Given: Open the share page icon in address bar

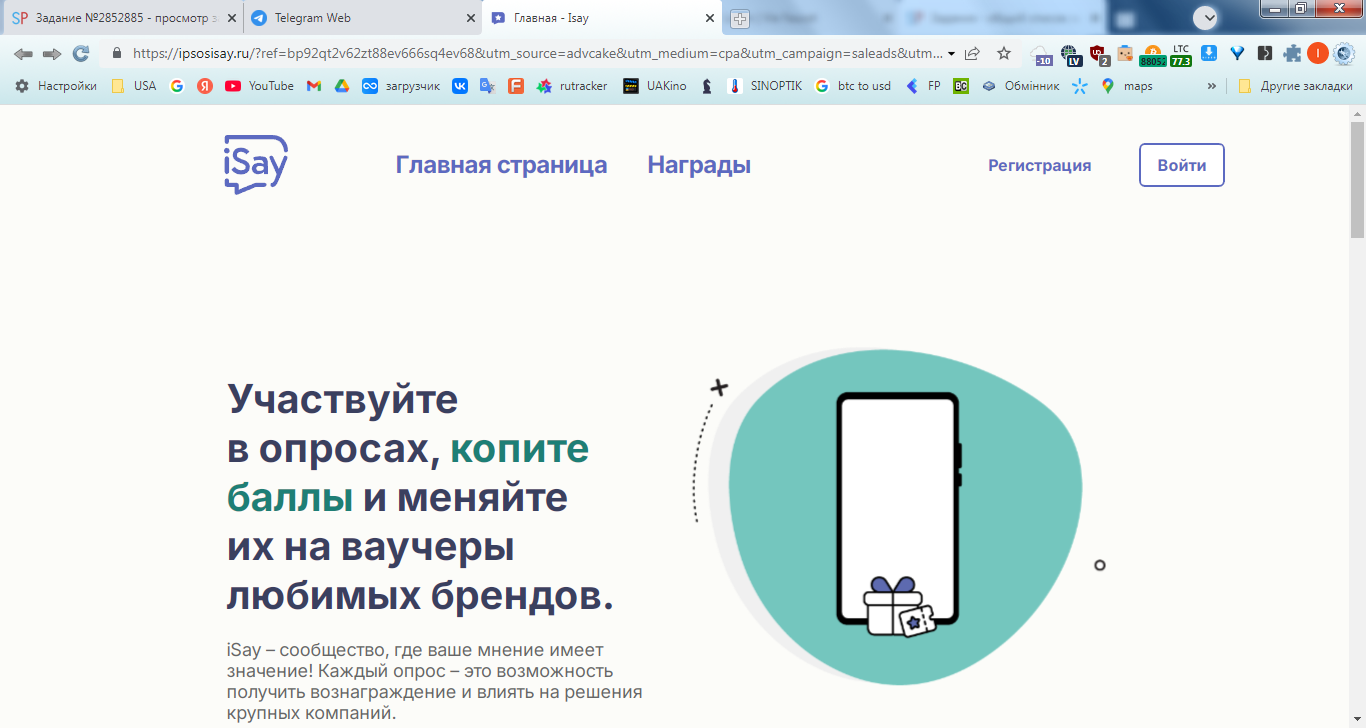Looking at the screenshot, I should (972, 54).
